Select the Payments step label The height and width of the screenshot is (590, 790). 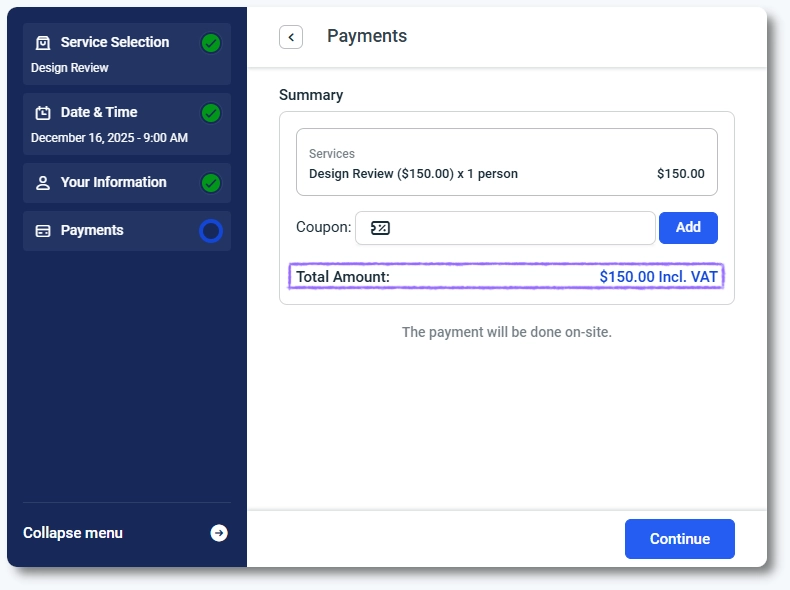[x=92, y=231]
